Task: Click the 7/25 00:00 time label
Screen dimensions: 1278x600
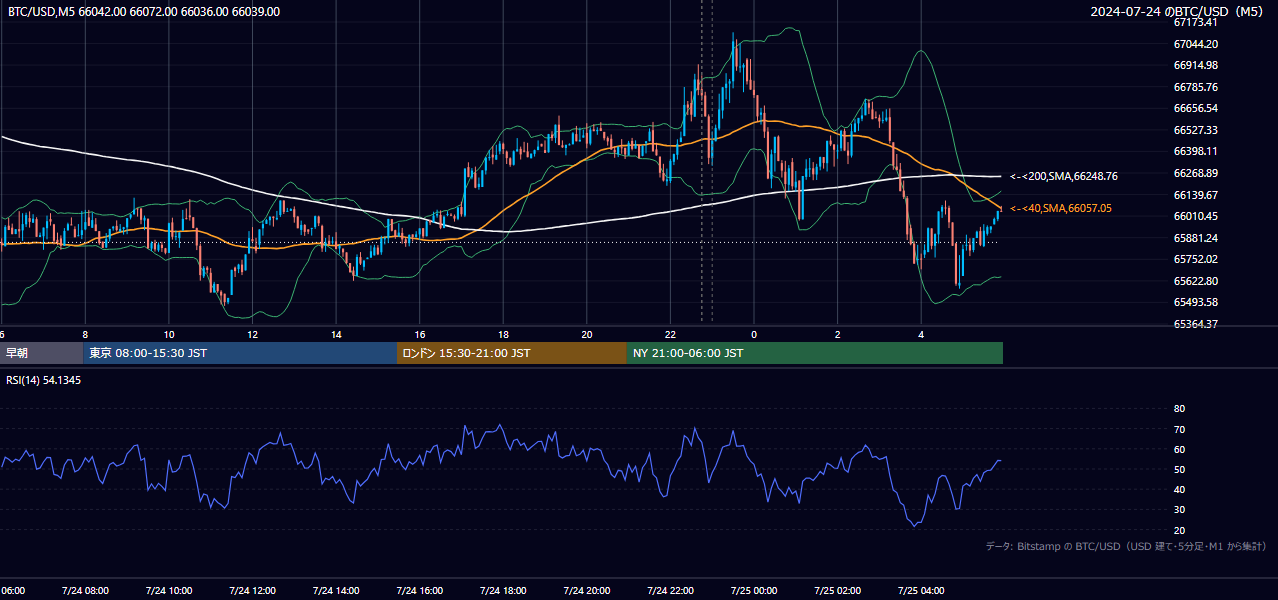Action: pyautogui.click(x=754, y=591)
